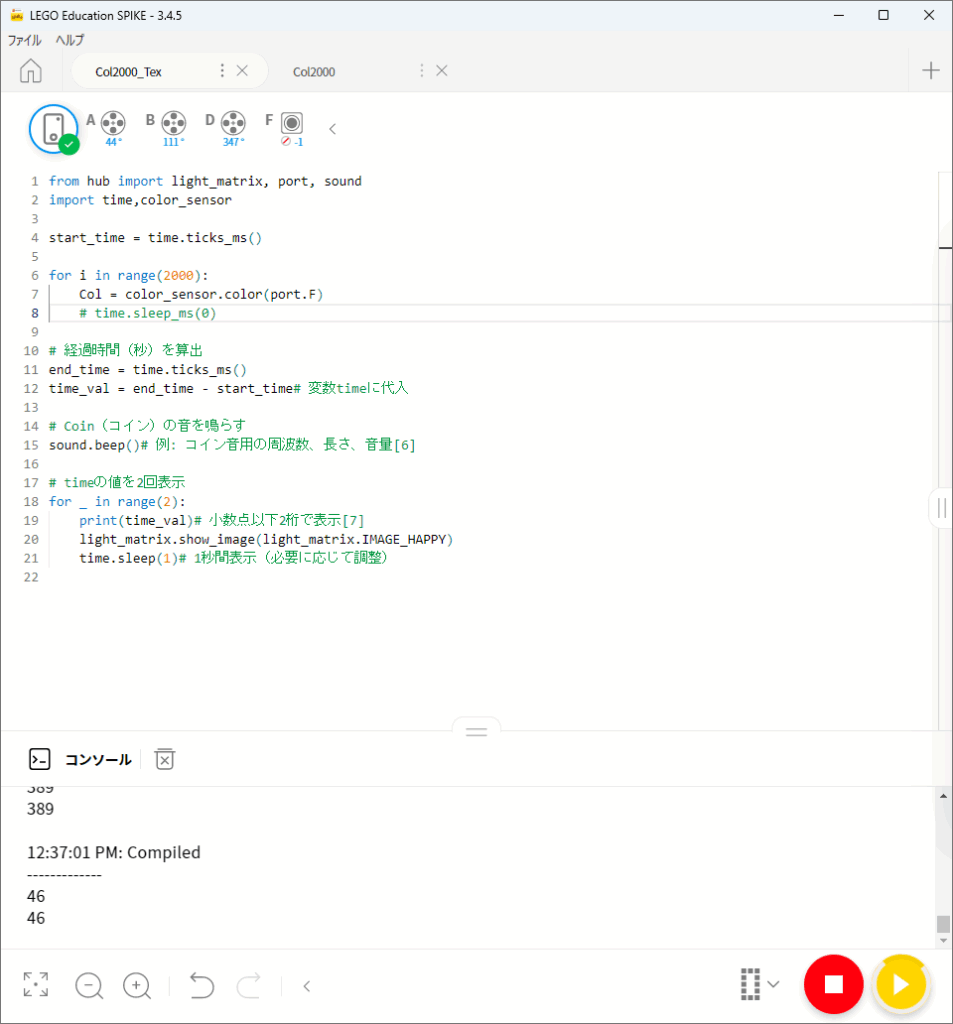The image size is (953, 1024).
Task: Stop the running program
Action: pyautogui.click(x=833, y=984)
